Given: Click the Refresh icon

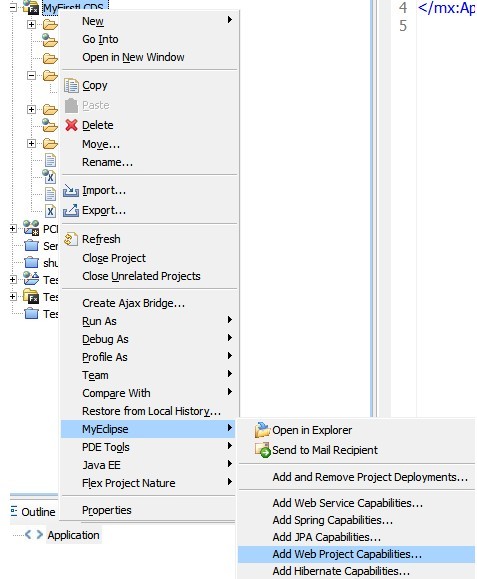Looking at the screenshot, I should 71,239.
